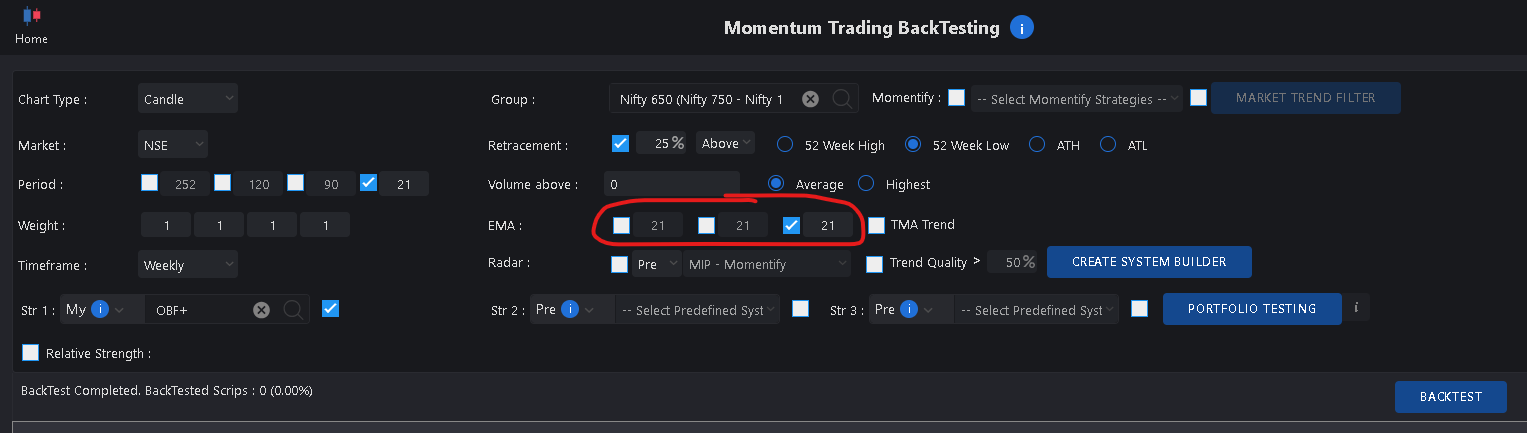Viewport: 1527px width, 433px height.
Task: Enable the Relative Strength checkbox
Action: [30, 352]
